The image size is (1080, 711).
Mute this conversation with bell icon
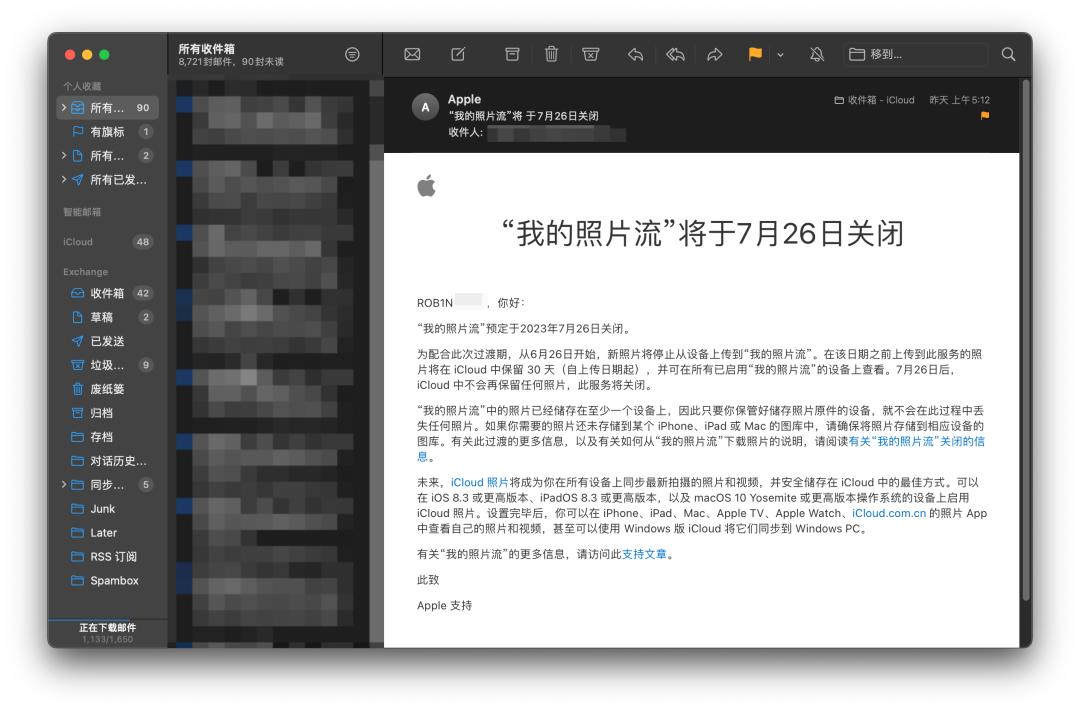[x=817, y=54]
